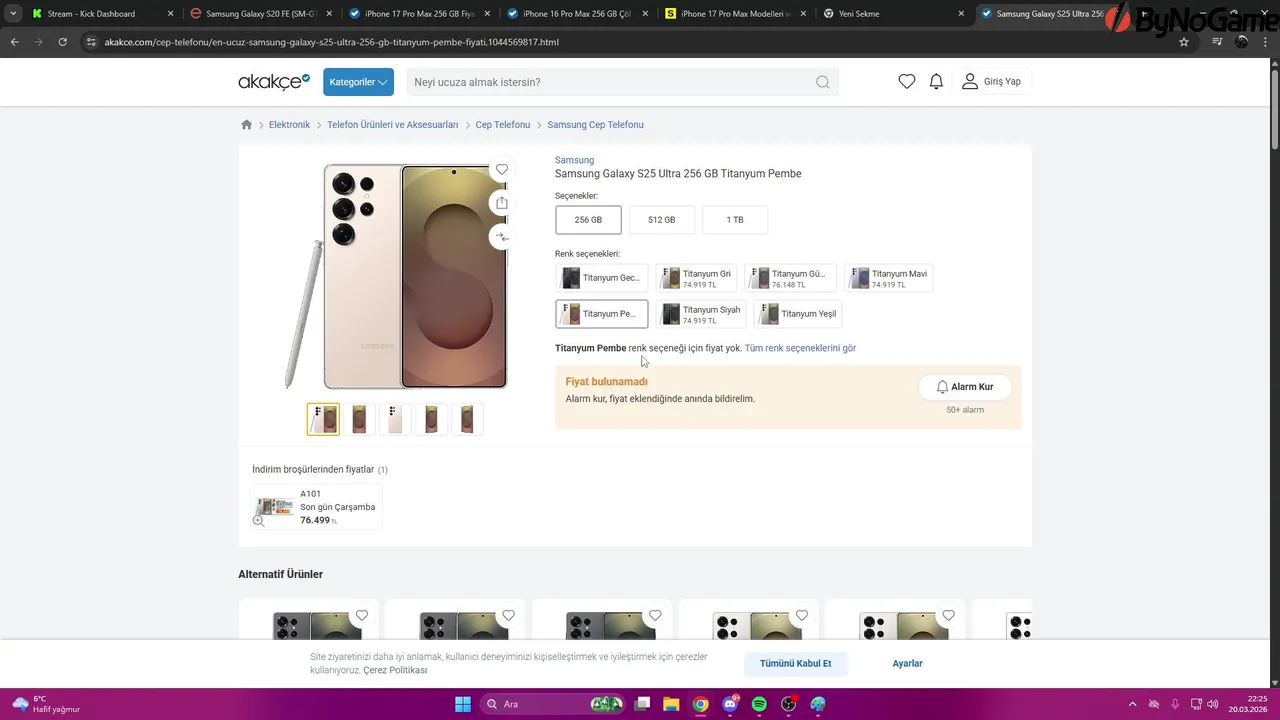Show hidden tray icons chevron

click(x=1132, y=704)
